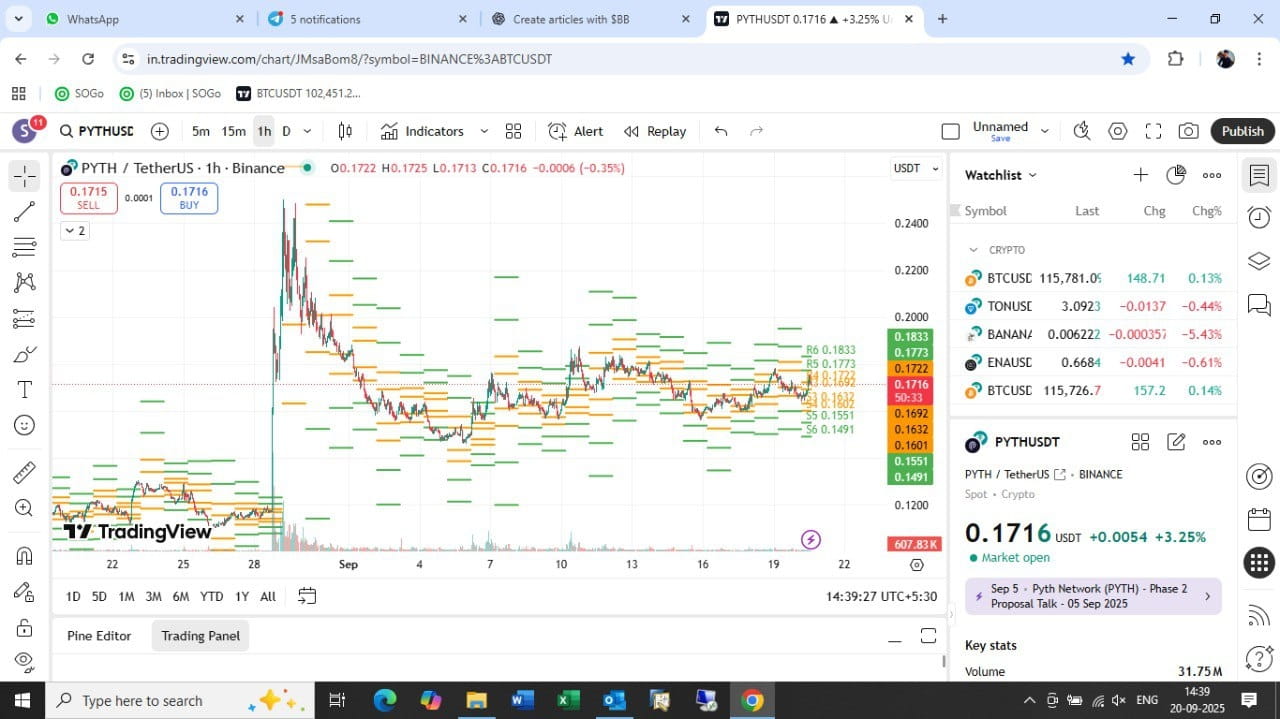This screenshot has height=719, width=1280.
Task: Open the Indicators dialog
Action: tap(422, 131)
